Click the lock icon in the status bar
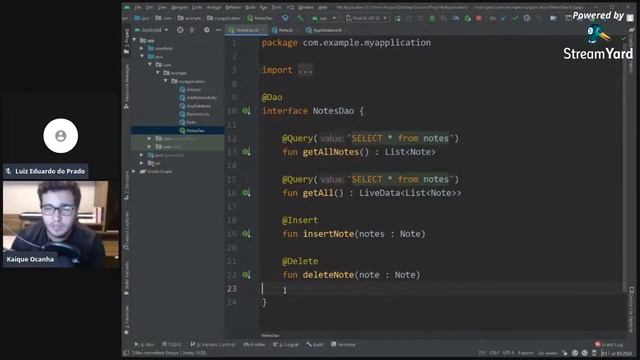This screenshot has height=360, width=640. 565,353
